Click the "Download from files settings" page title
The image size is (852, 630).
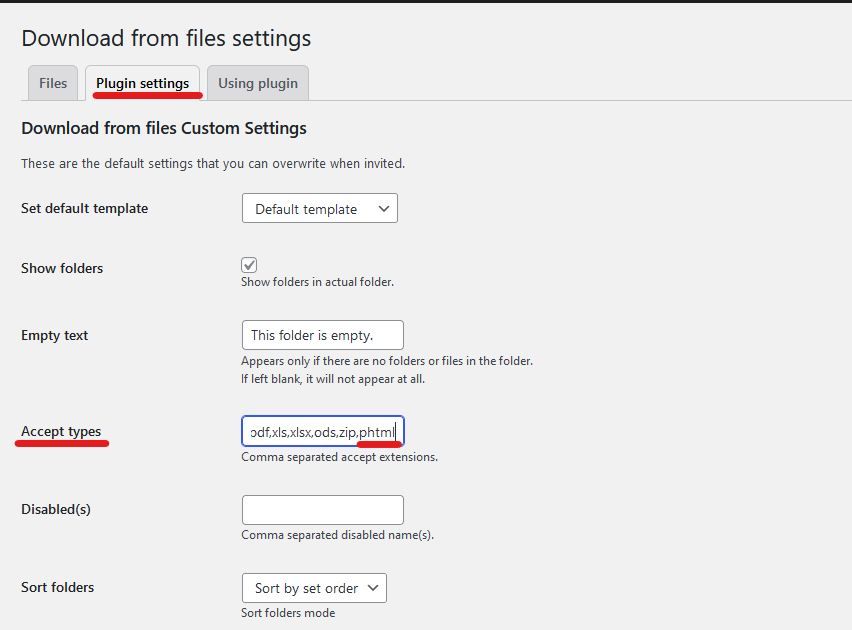166,39
